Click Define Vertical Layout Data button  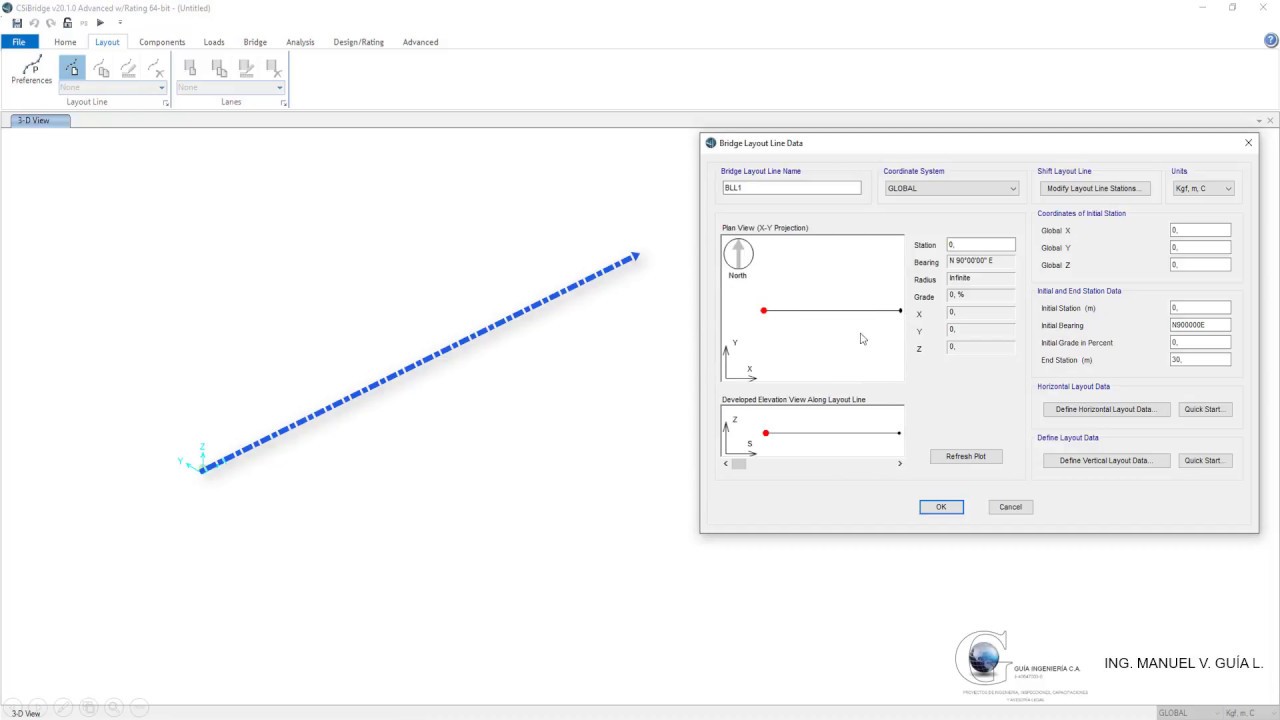(1106, 461)
